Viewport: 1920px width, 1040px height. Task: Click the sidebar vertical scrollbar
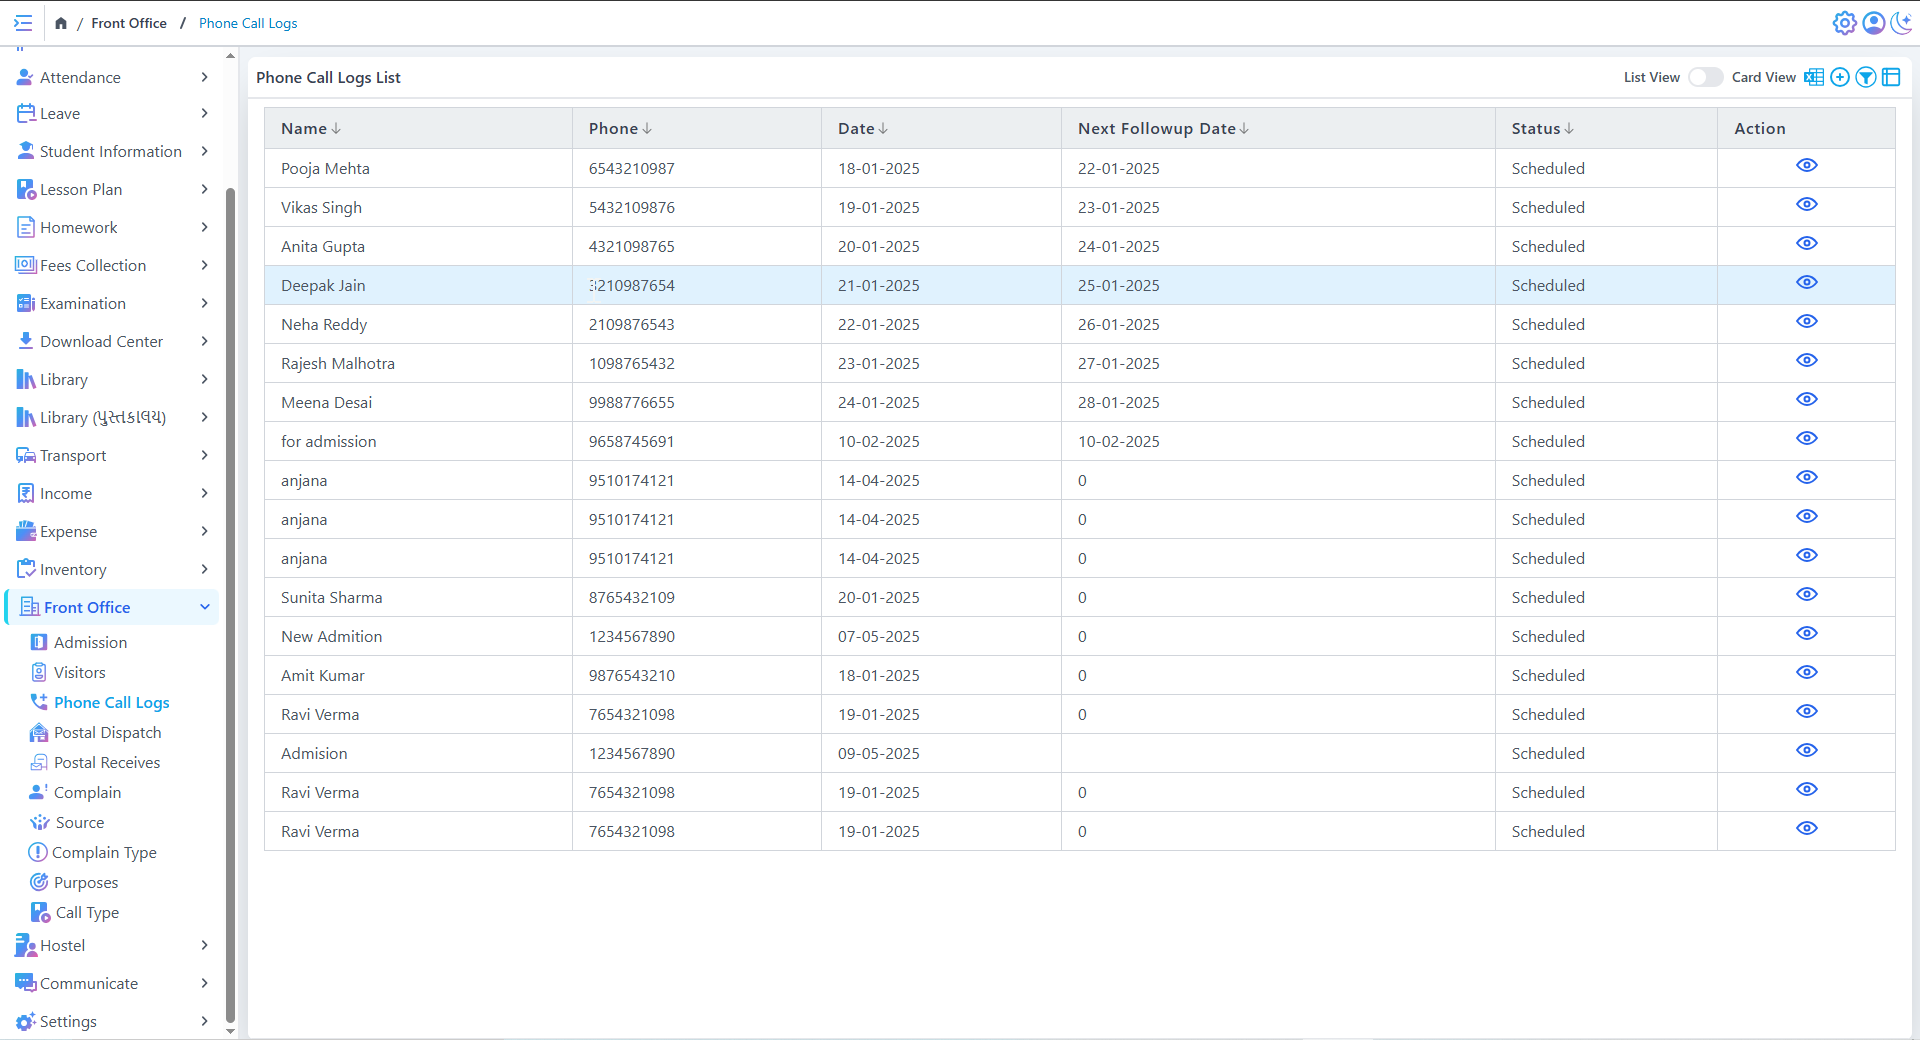point(230,600)
